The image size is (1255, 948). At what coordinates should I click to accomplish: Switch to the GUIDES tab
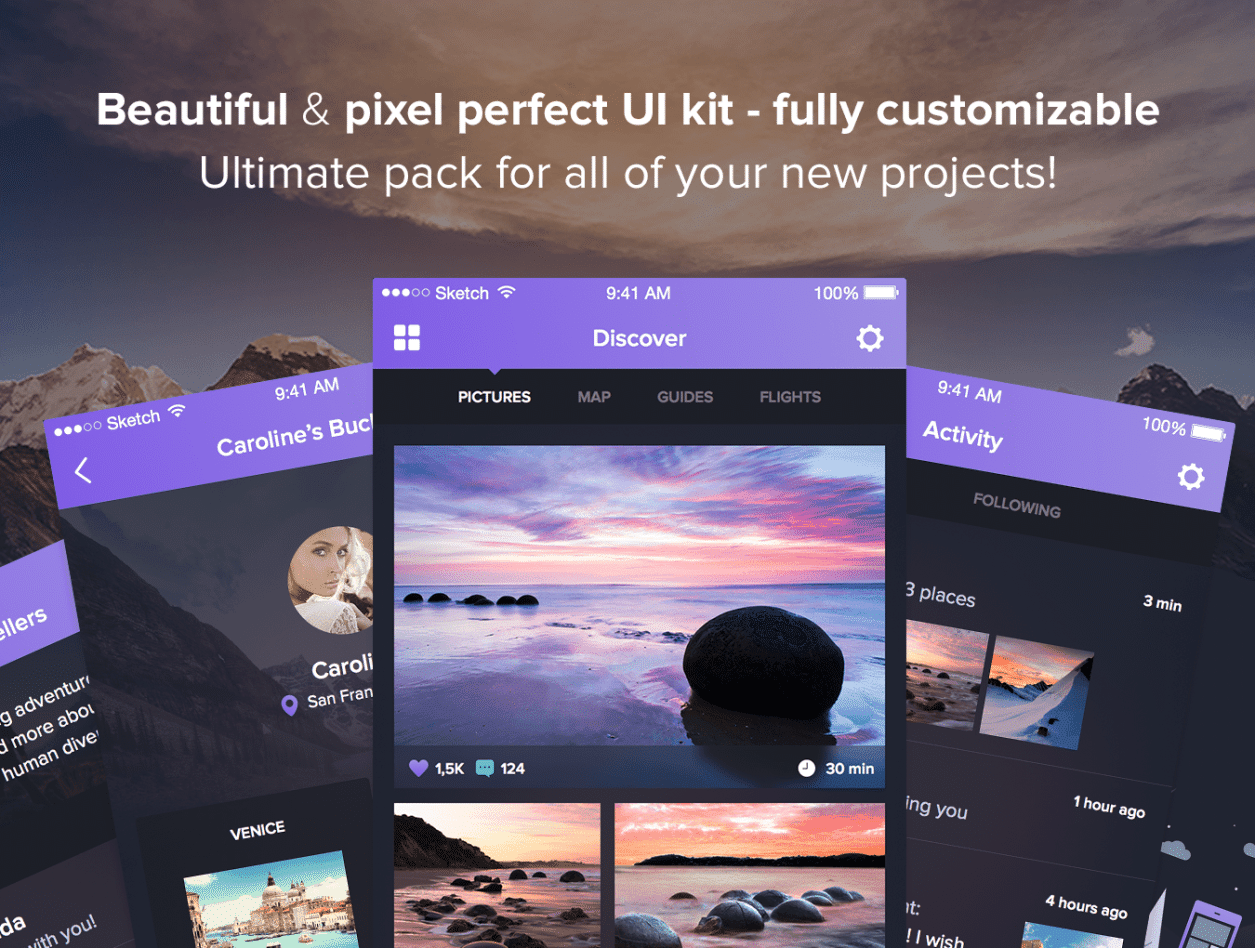pos(685,397)
